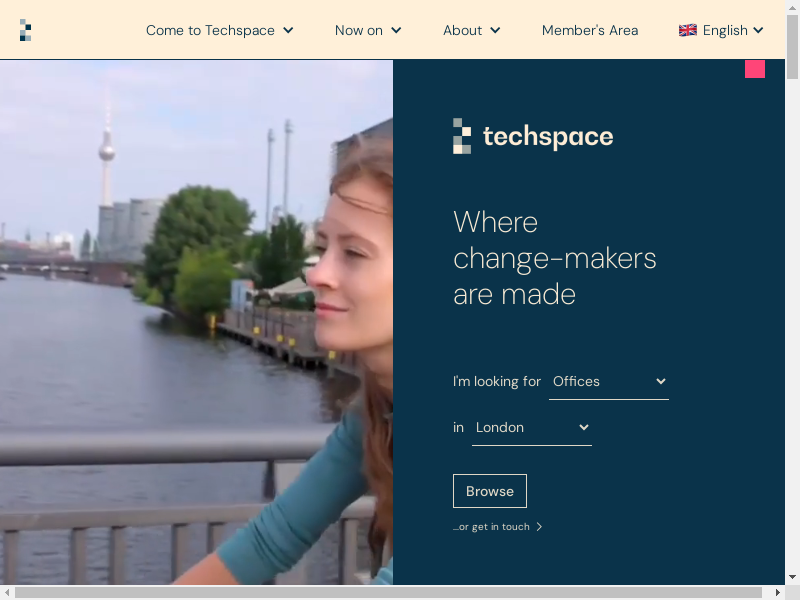This screenshot has width=800, height=600.
Task: Follow the '...or get in touch' link
Action: (x=491, y=527)
